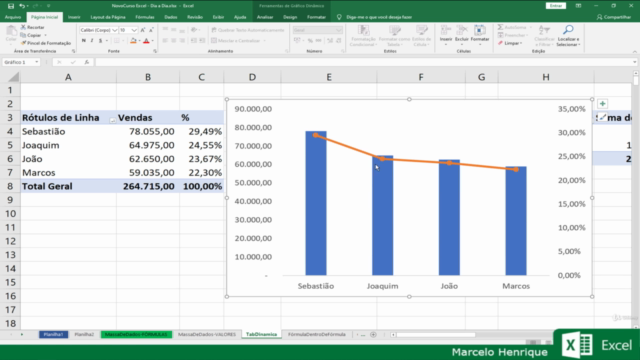Open the Arquivo menu
640x360 pixels.
point(13,17)
